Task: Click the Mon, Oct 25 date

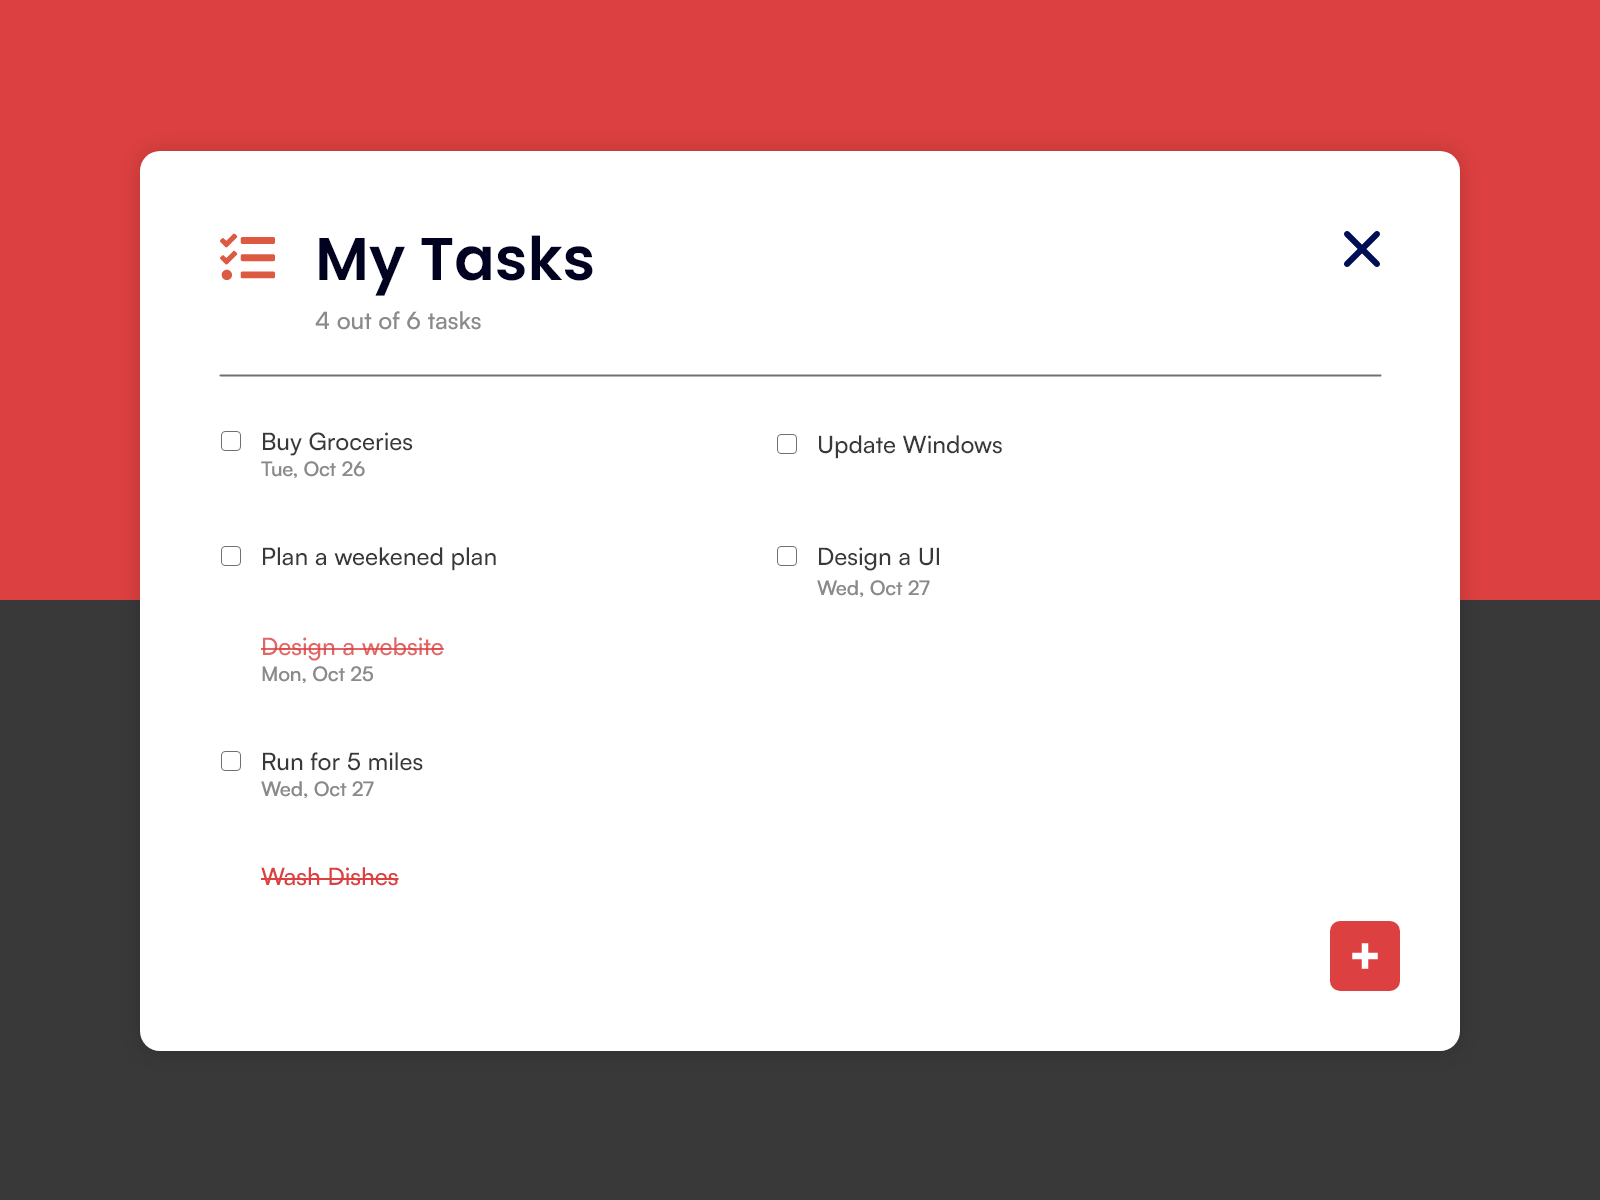Action: (317, 674)
